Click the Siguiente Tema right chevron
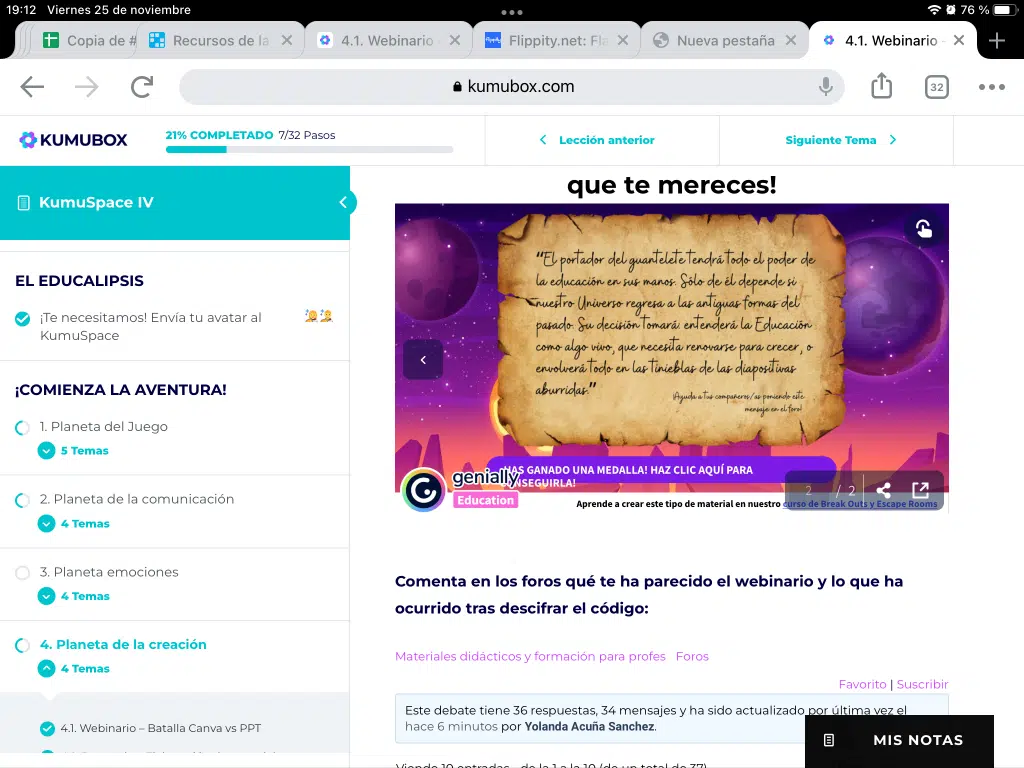The image size is (1024, 768). point(893,140)
